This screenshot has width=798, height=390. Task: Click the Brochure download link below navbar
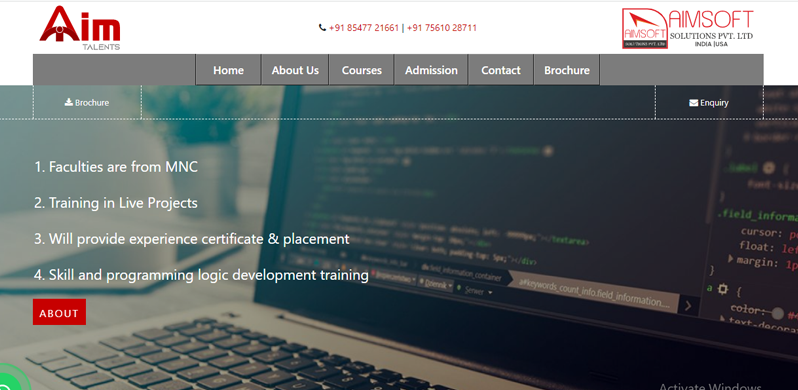[87, 102]
